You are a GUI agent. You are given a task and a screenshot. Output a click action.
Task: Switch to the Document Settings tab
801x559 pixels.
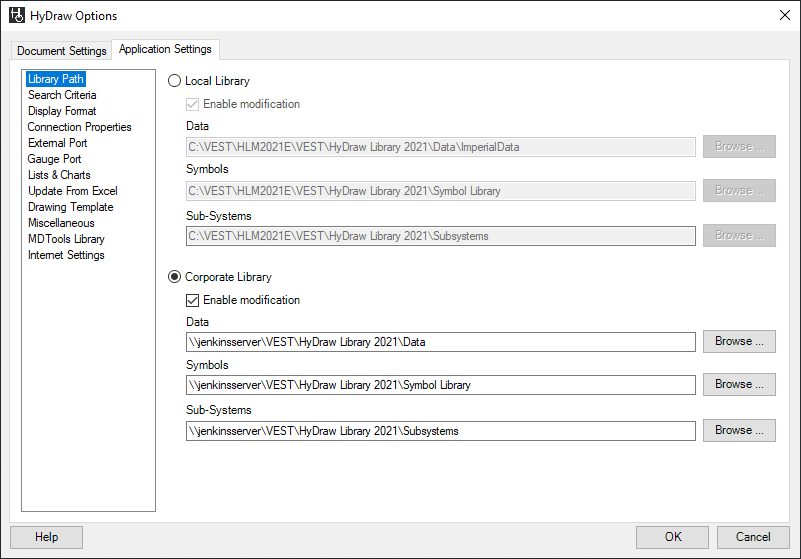tap(62, 51)
